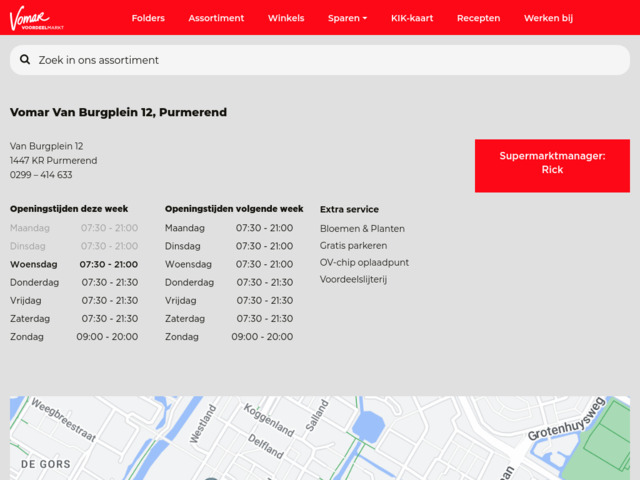
Task: Open the KIK-kaart page
Action: (x=412, y=18)
